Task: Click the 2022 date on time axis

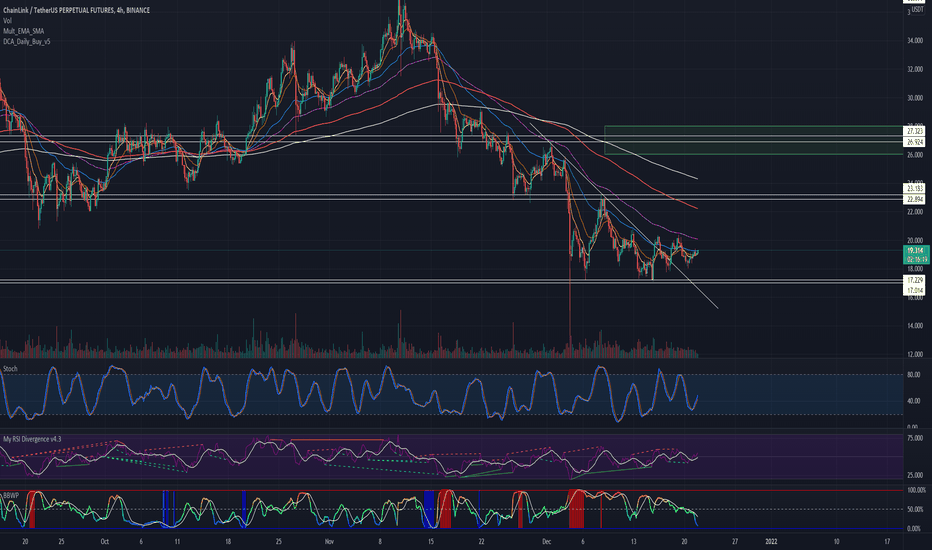Action: point(771,542)
